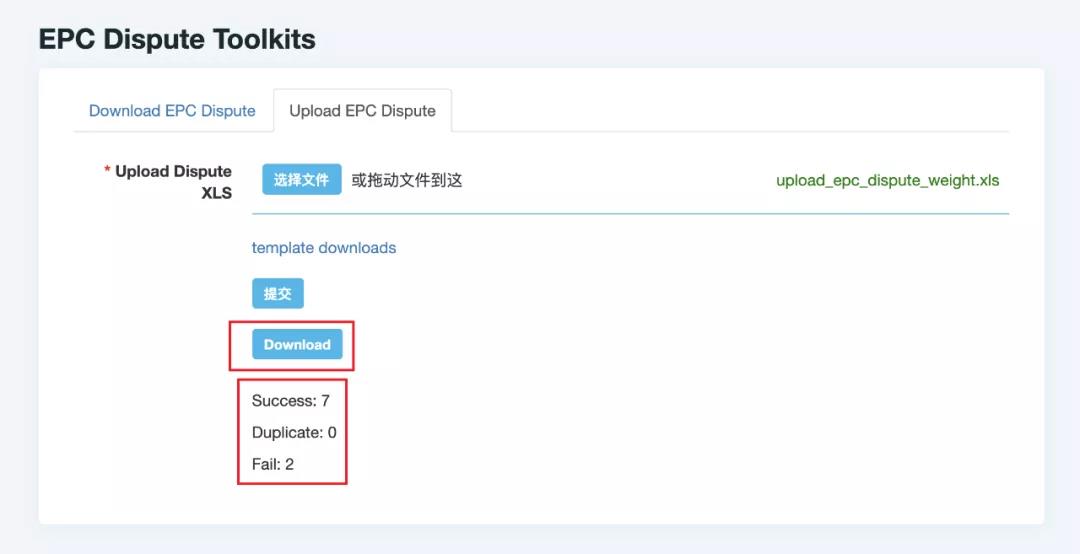Click the number 7 in the success count
The height and width of the screenshot is (554, 1080).
click(325, 401)
